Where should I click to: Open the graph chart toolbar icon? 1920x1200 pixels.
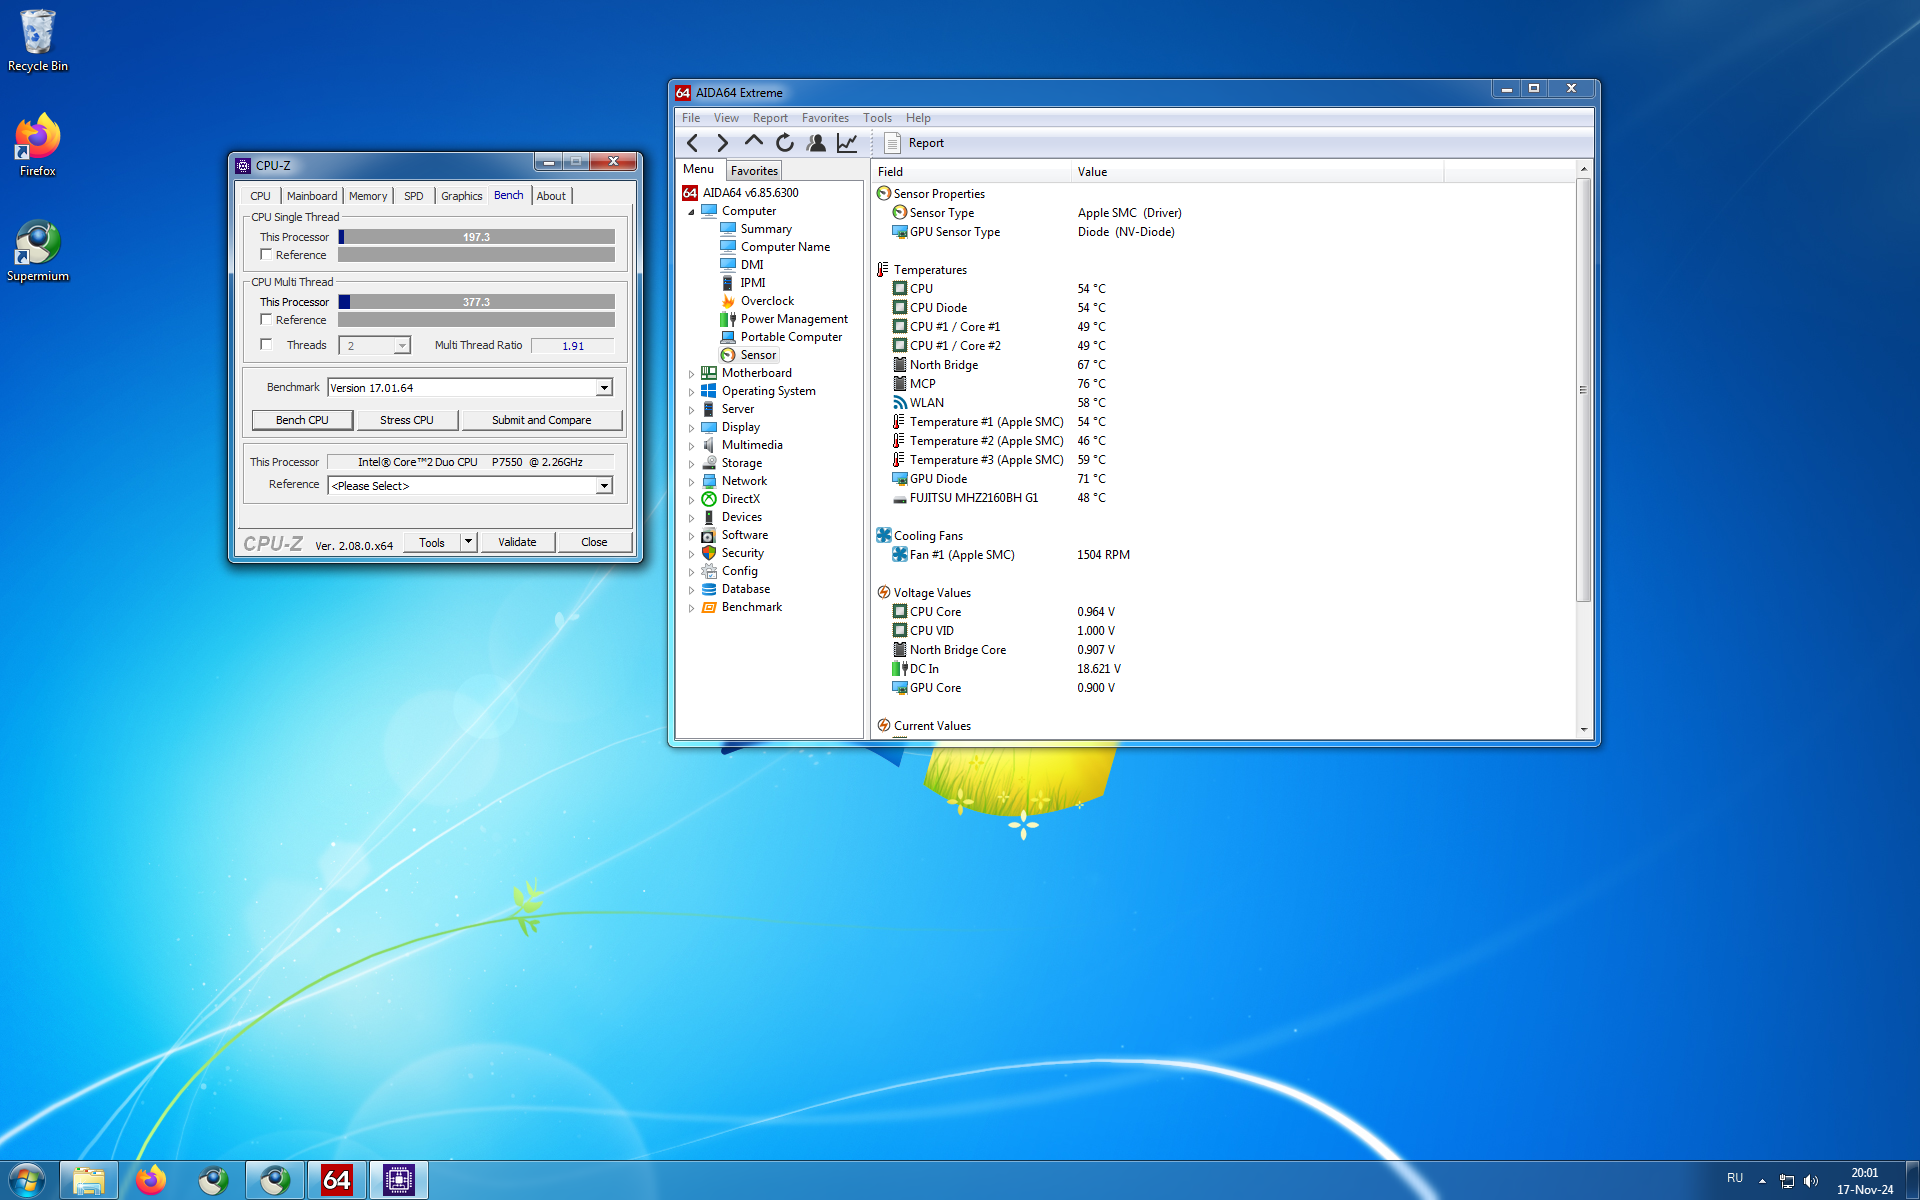tap(847, 143)
